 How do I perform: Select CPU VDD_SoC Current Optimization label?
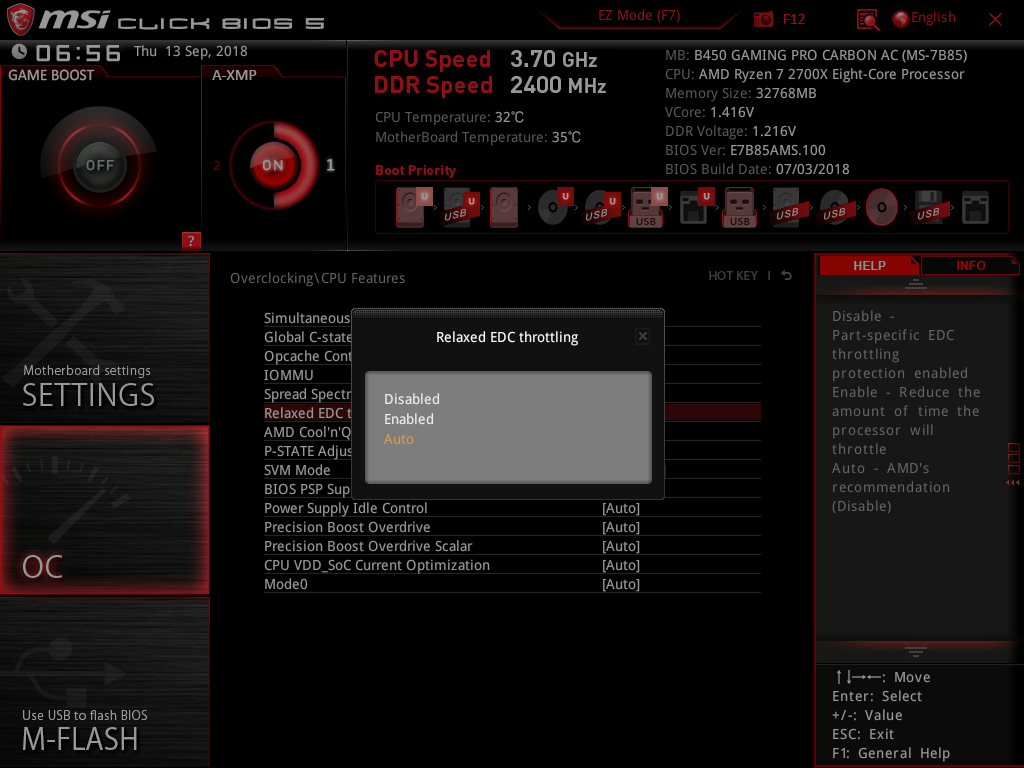click(x=377, y=565)
